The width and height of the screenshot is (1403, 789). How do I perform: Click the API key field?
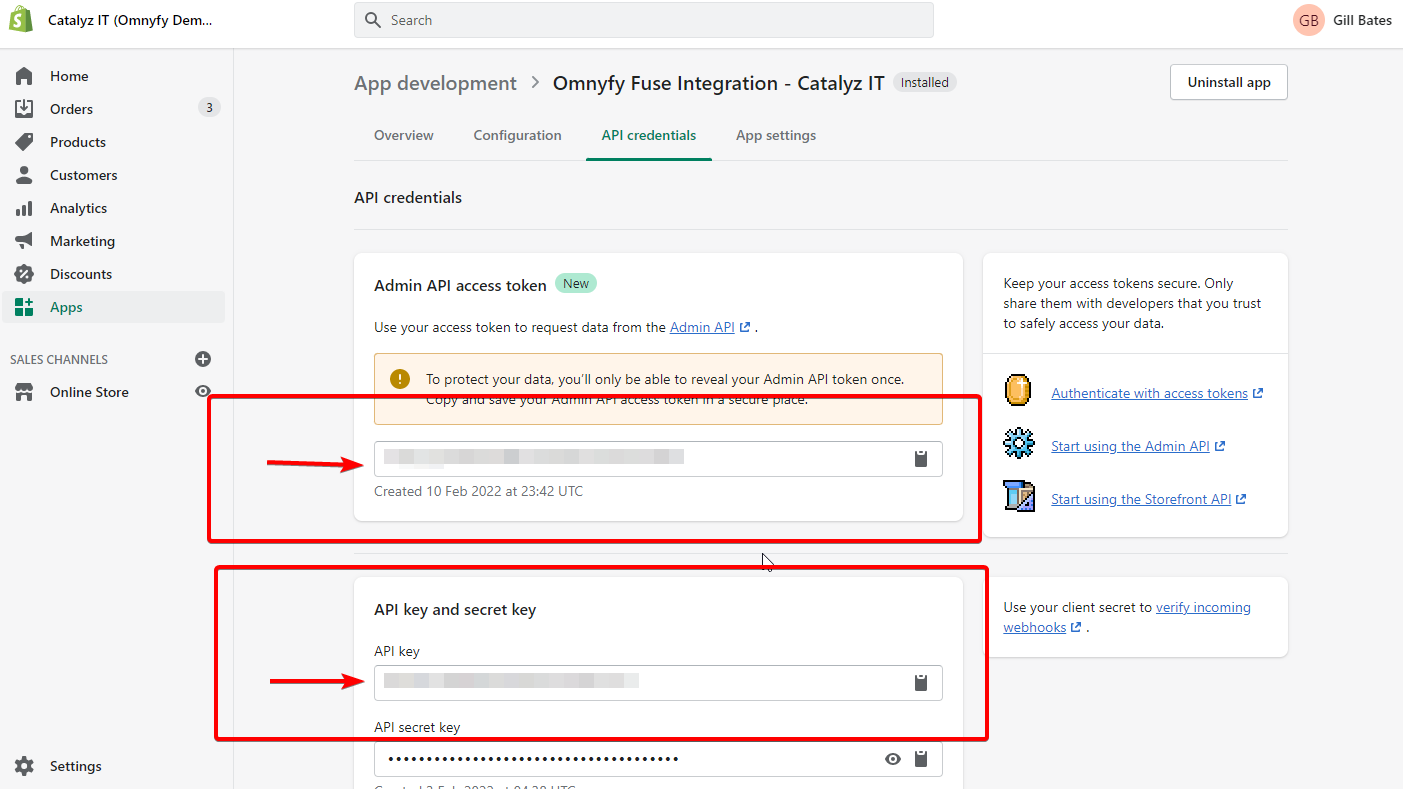658,683
